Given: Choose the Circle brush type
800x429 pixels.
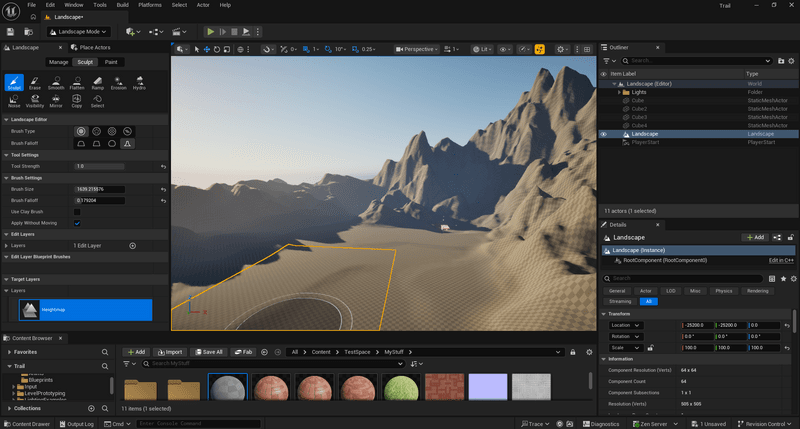Looking at the screenshot, I should coord(81,131).
